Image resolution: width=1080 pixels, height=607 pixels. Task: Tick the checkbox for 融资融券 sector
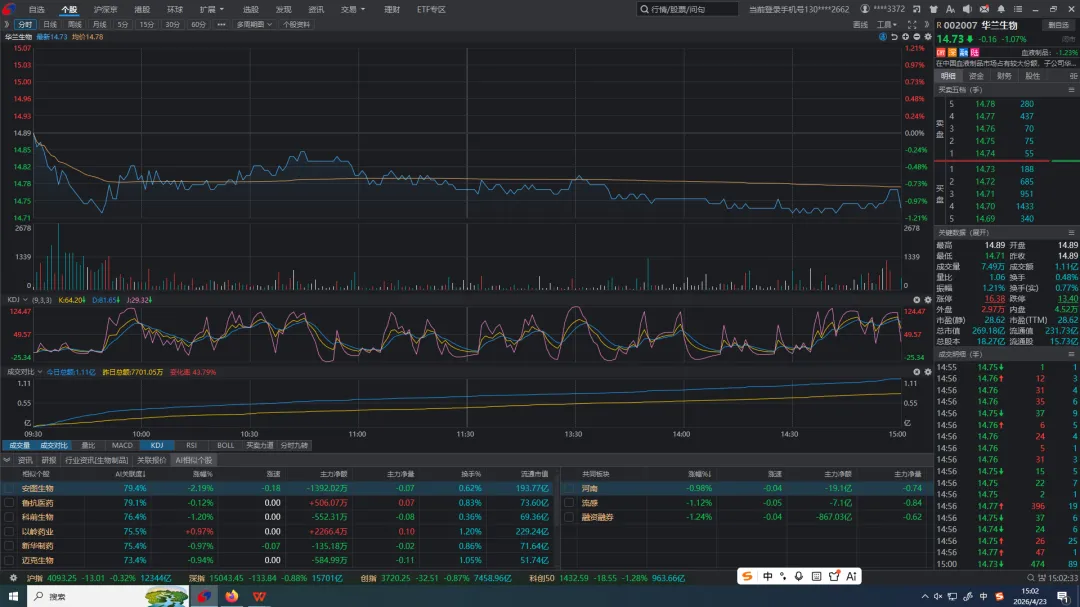coord(569,517)
